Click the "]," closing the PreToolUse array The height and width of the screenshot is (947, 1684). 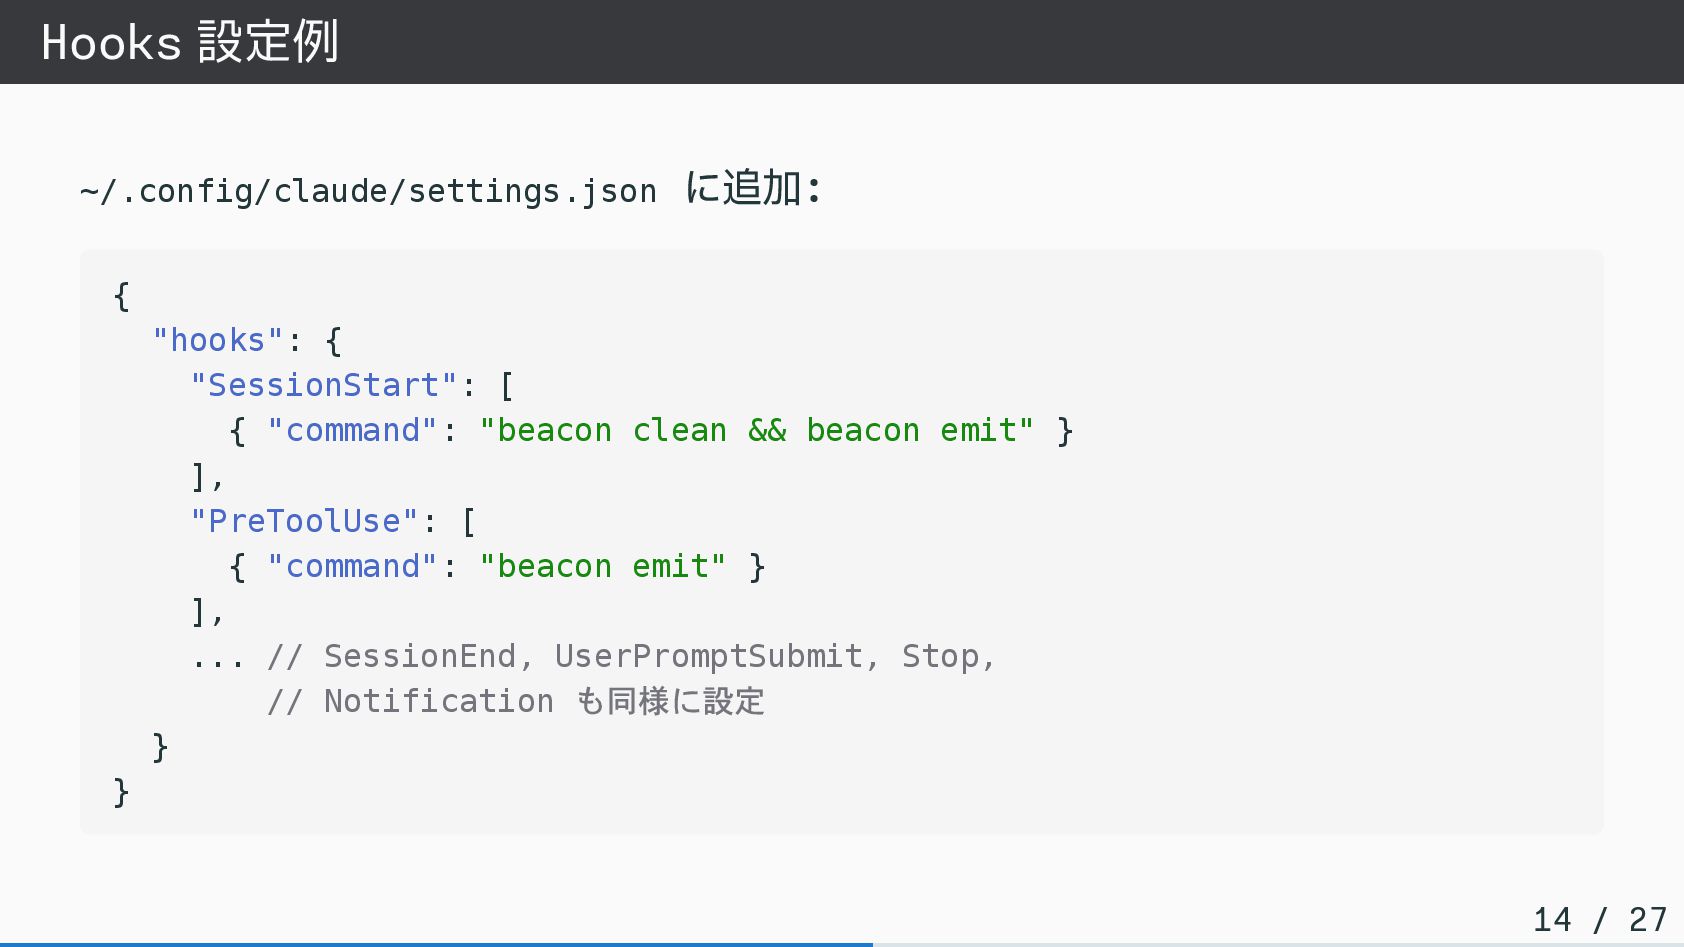(x=207, y=611)
